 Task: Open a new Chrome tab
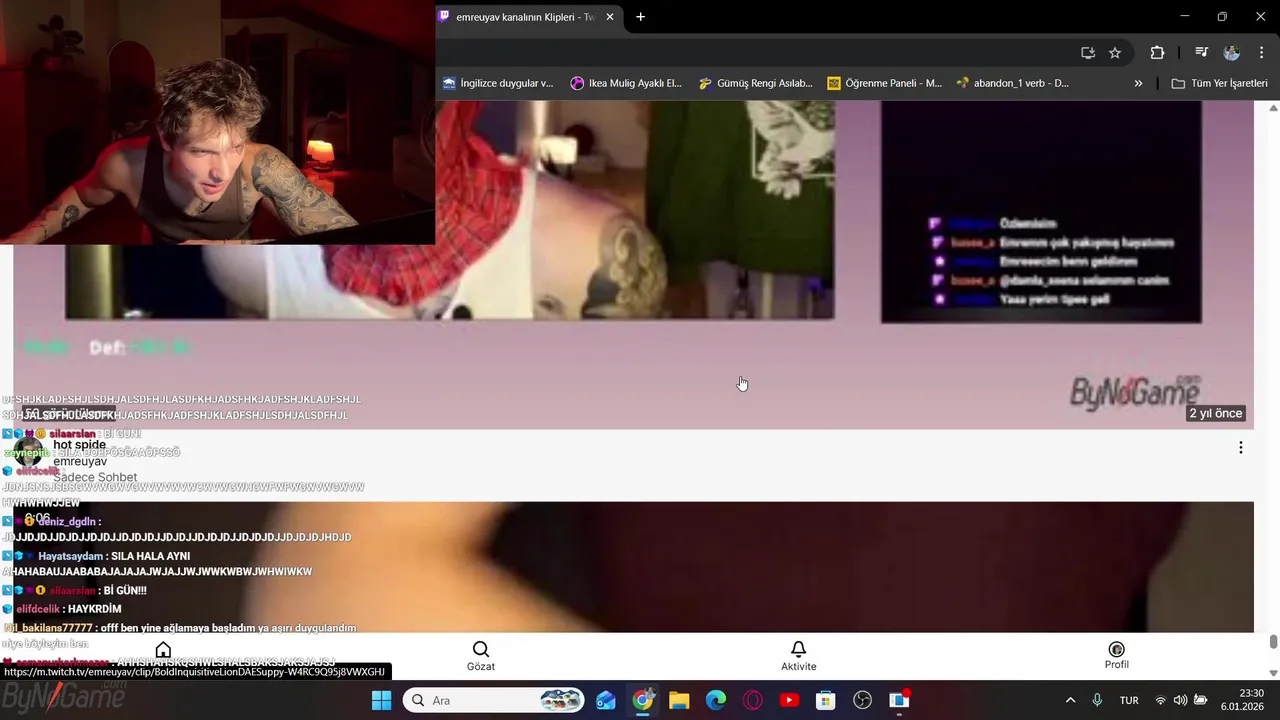click(x=640, y=17)
